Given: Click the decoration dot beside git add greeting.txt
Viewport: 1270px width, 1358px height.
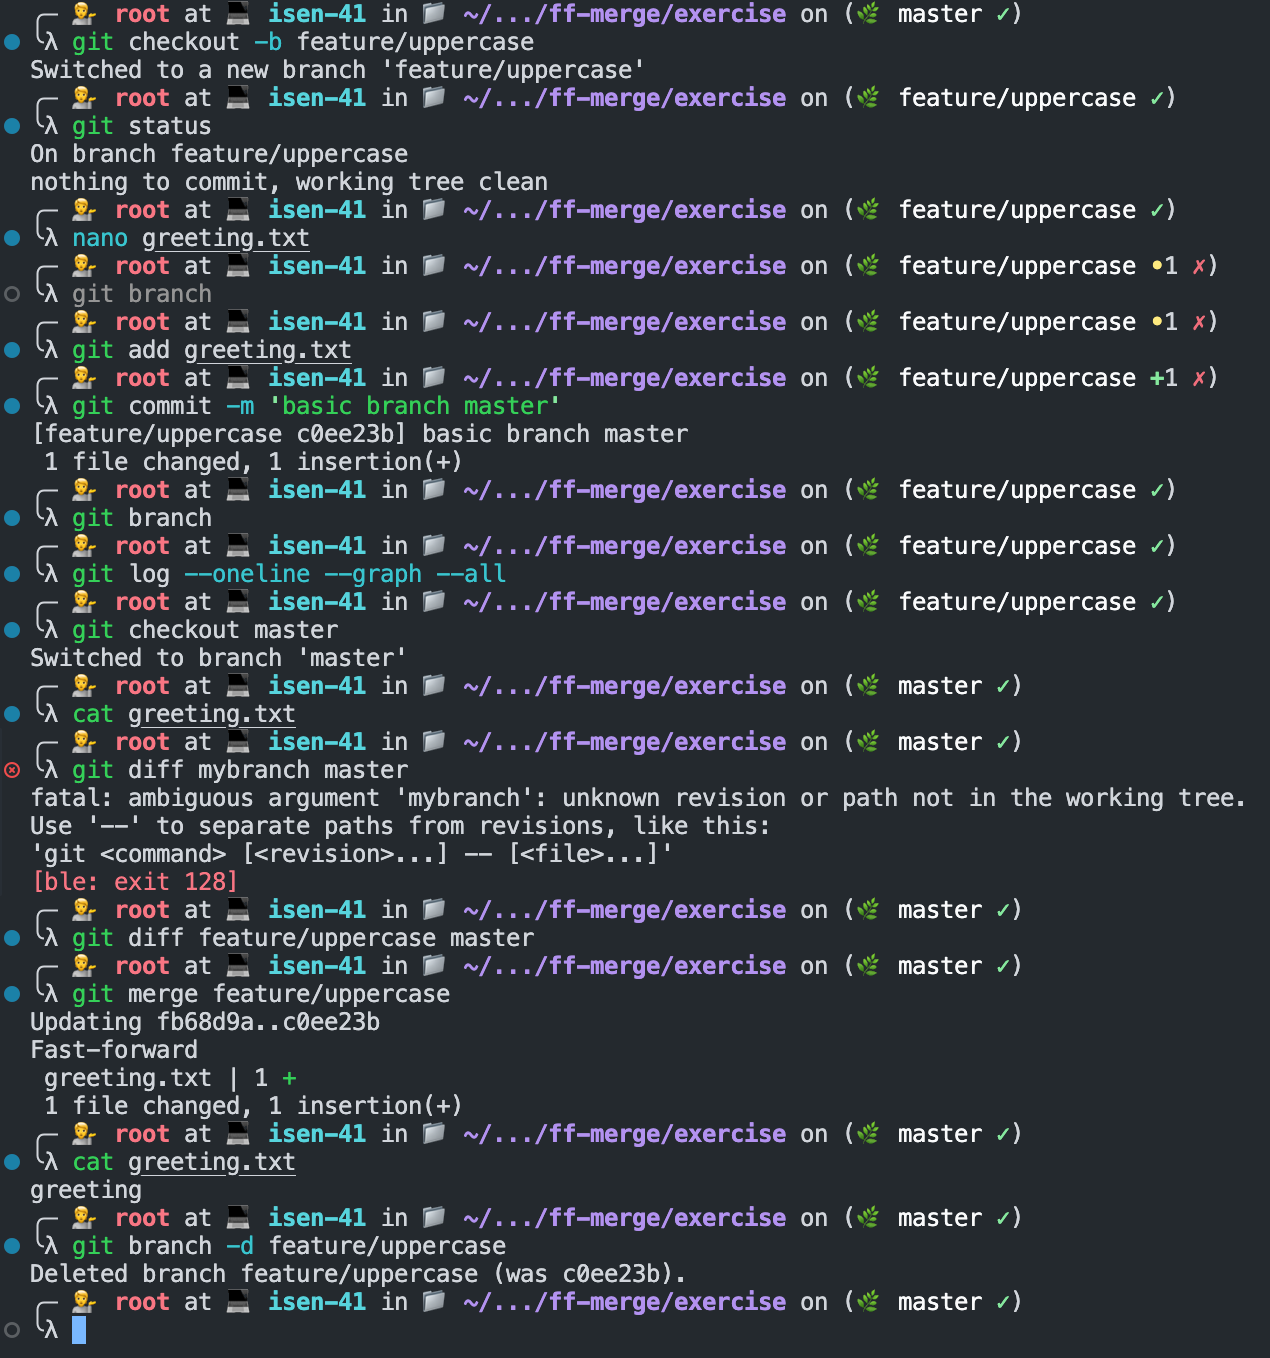Looking at the screenshot, I should click(12, 350).
